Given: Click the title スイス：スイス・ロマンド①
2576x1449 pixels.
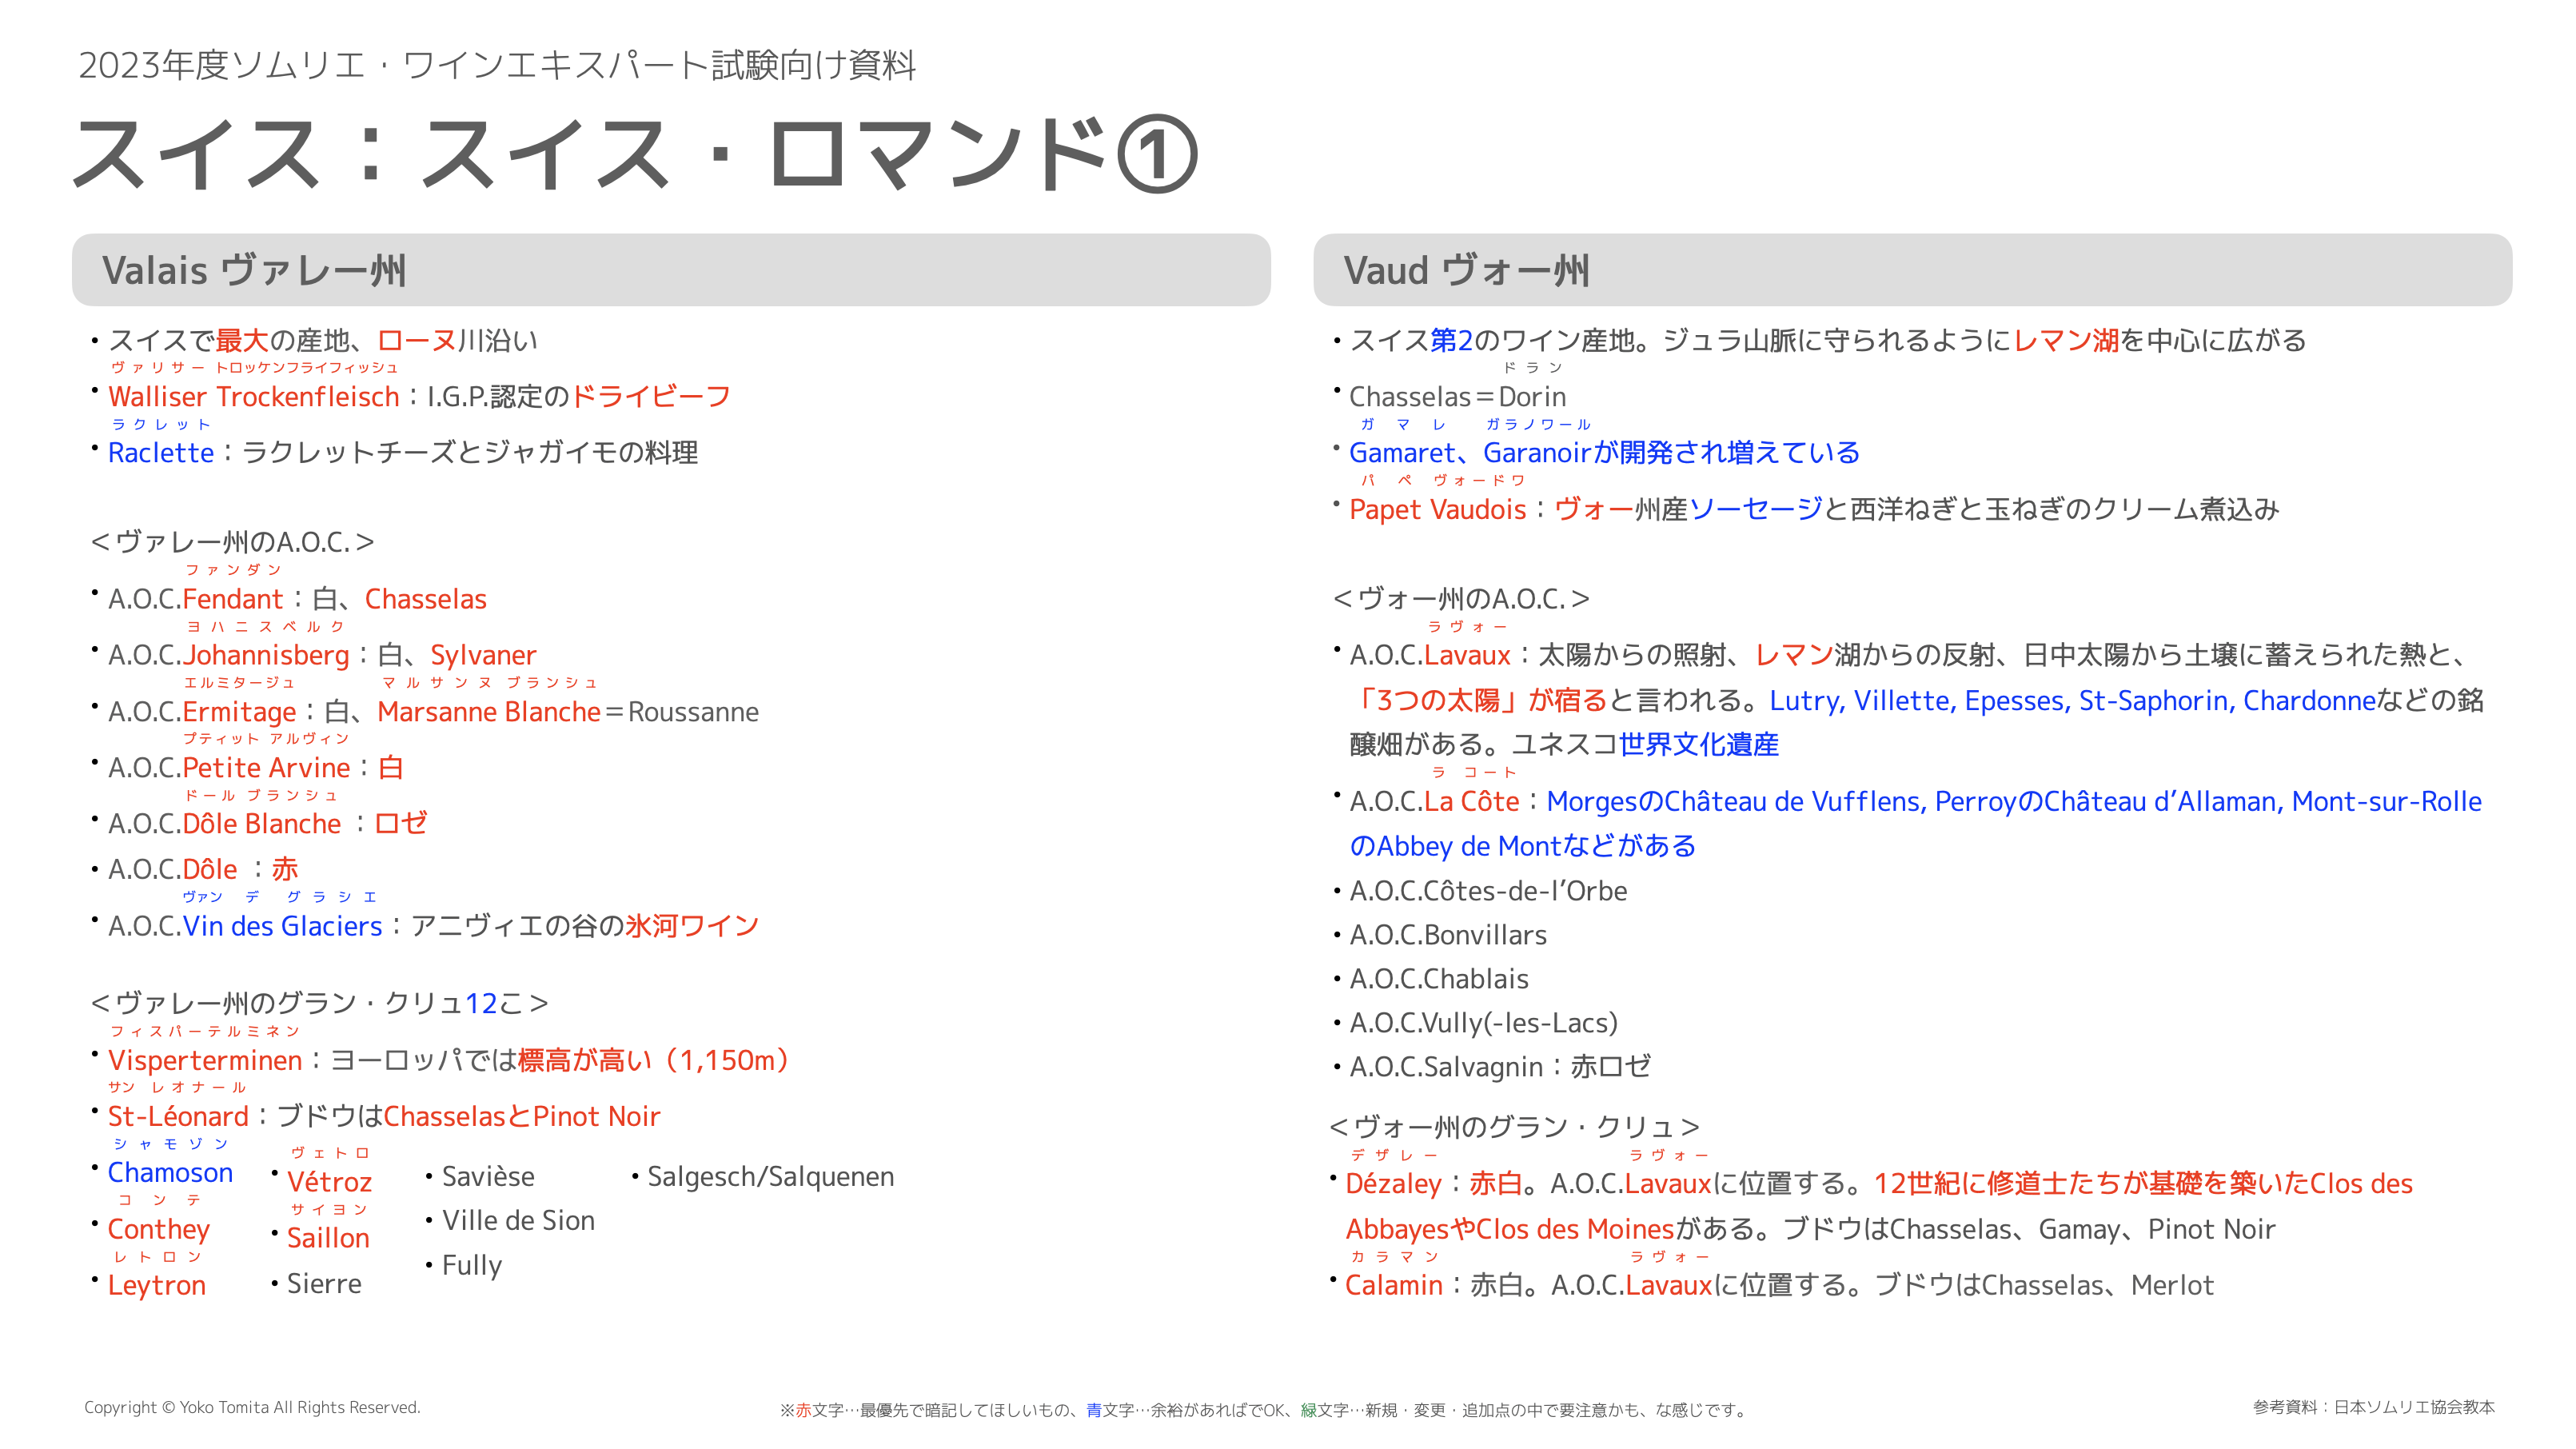Looking at the screenshot, I should tap(636, 154).
